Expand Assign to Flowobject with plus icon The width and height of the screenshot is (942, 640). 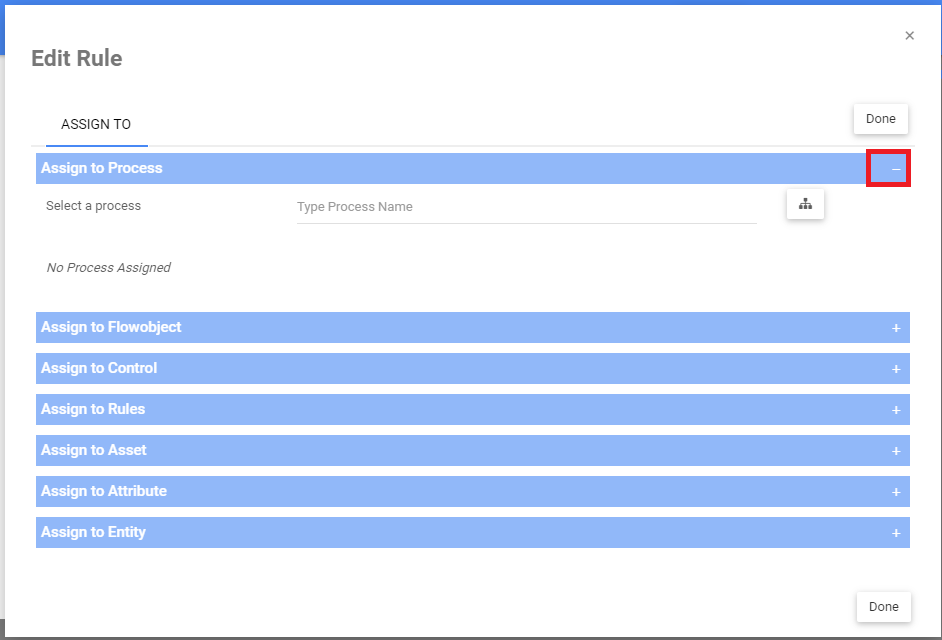click(x=895, y=328)
